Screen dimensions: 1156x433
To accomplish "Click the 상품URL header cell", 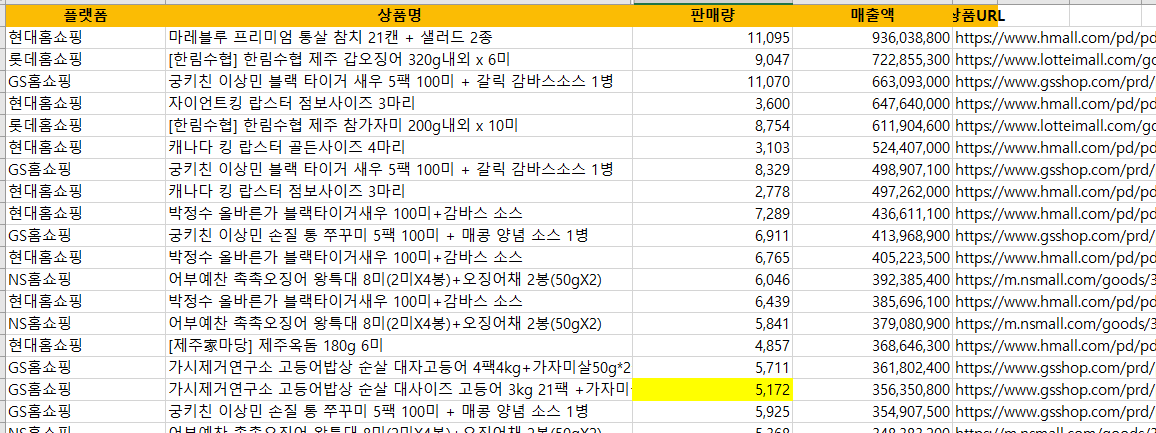I will (980, 15).
